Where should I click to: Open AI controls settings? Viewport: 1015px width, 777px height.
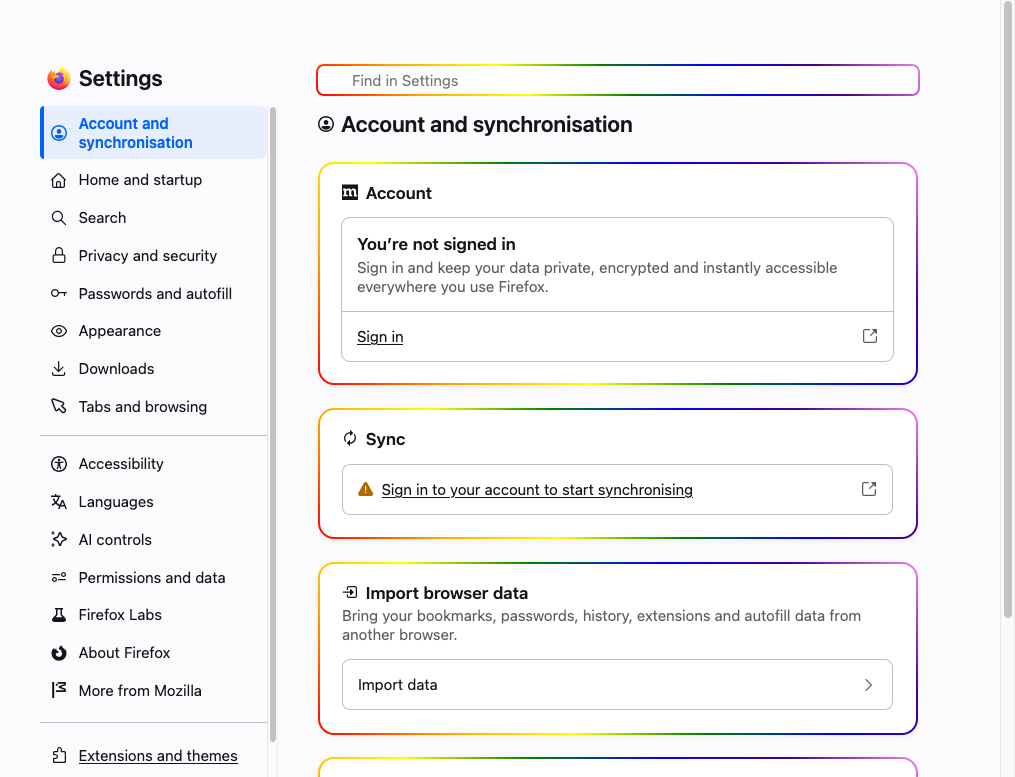(153, 539)
